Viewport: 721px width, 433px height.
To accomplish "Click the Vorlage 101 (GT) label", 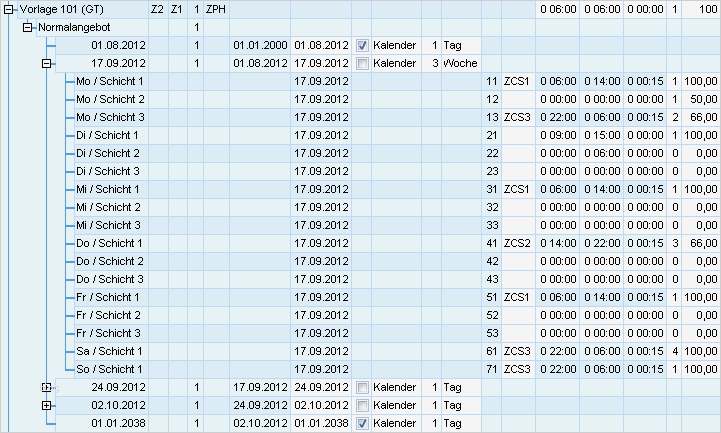I will point(62,9).
